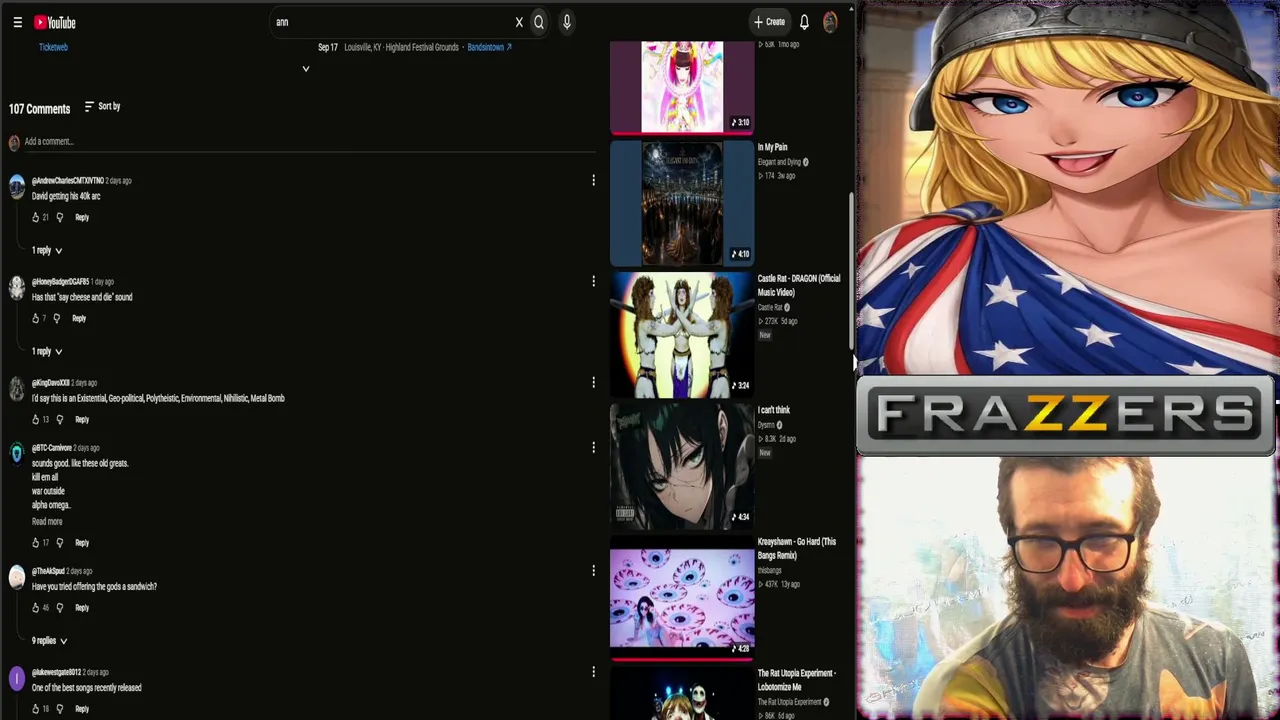Focus the search box containing 'ann'
The height and width of the screenshot is (720, 1280).
[x=392, y=22]
